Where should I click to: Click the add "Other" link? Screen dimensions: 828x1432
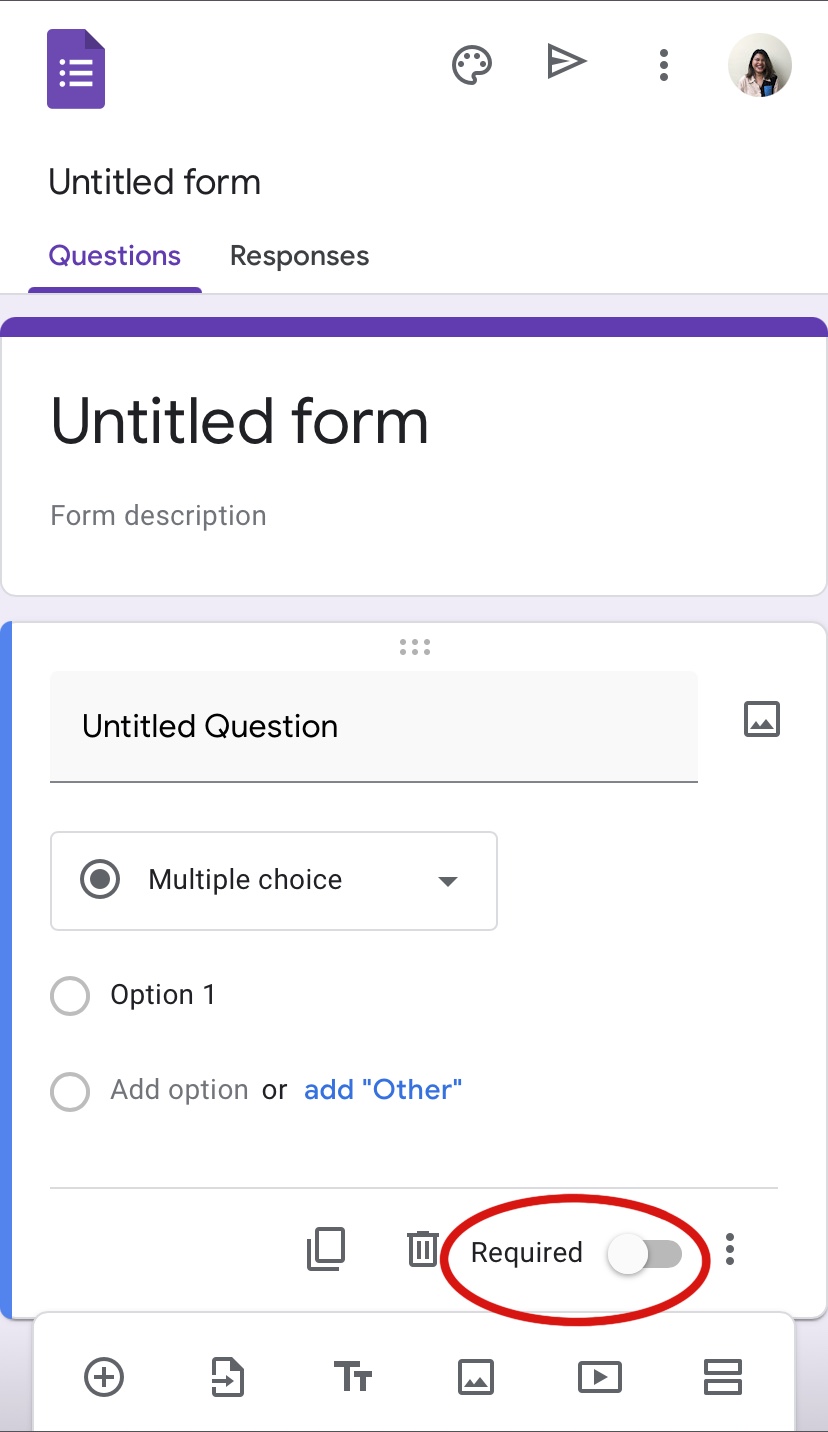click(383, 1090)
